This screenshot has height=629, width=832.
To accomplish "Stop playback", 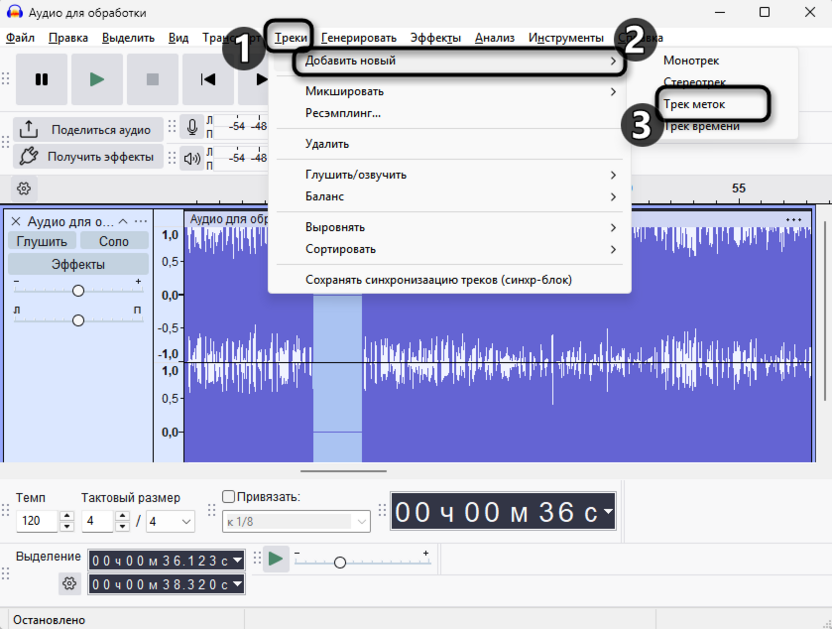I will [152, 79].
